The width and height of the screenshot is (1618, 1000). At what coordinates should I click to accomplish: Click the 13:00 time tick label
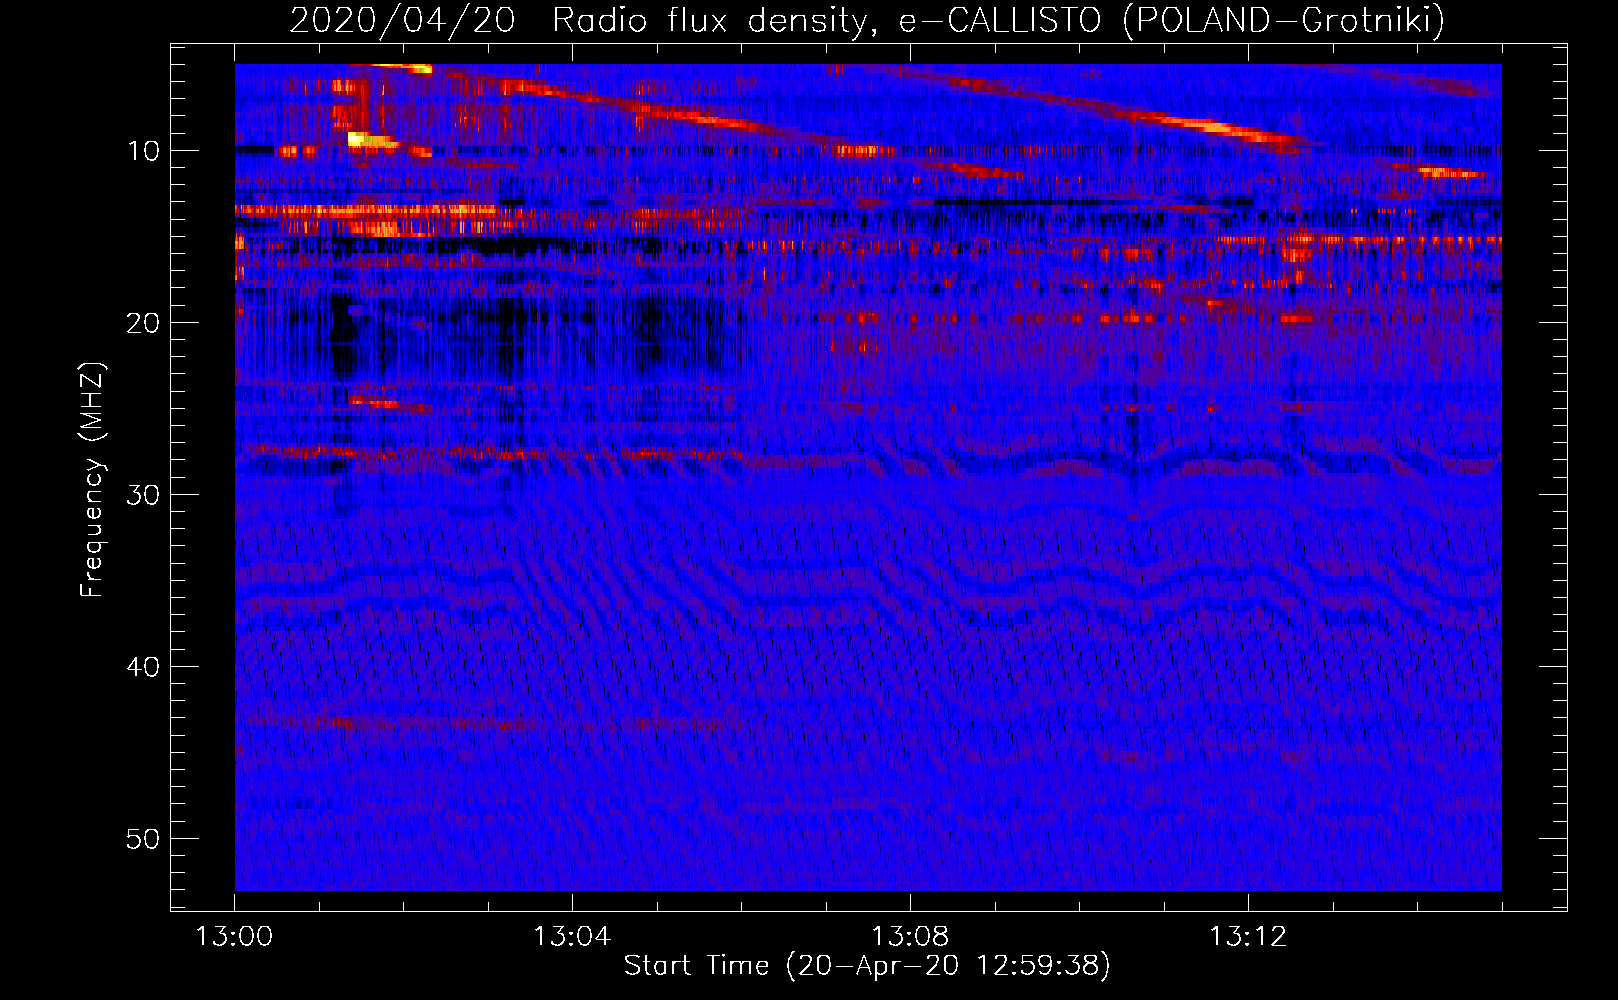point(234,937)
